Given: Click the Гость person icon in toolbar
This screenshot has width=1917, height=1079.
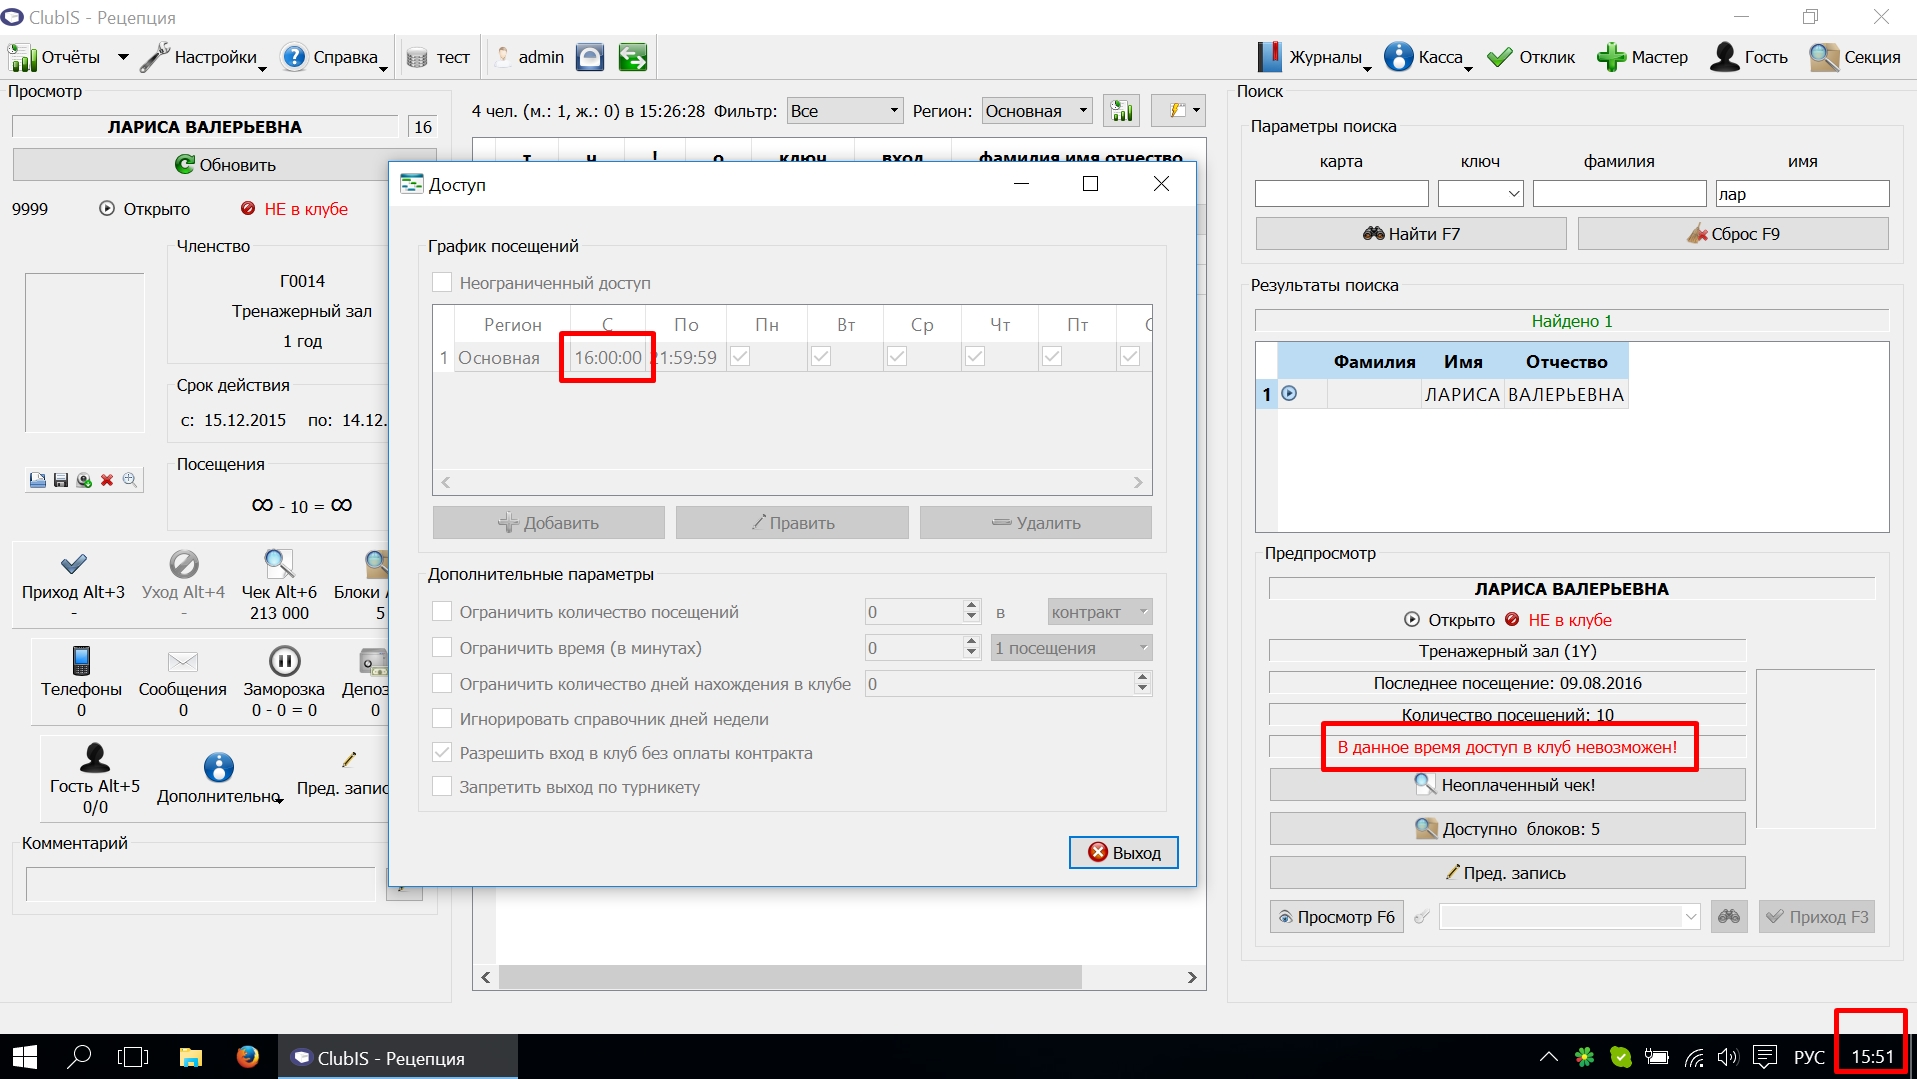Looking at the screenshot, I should (x=1724, y=57).
